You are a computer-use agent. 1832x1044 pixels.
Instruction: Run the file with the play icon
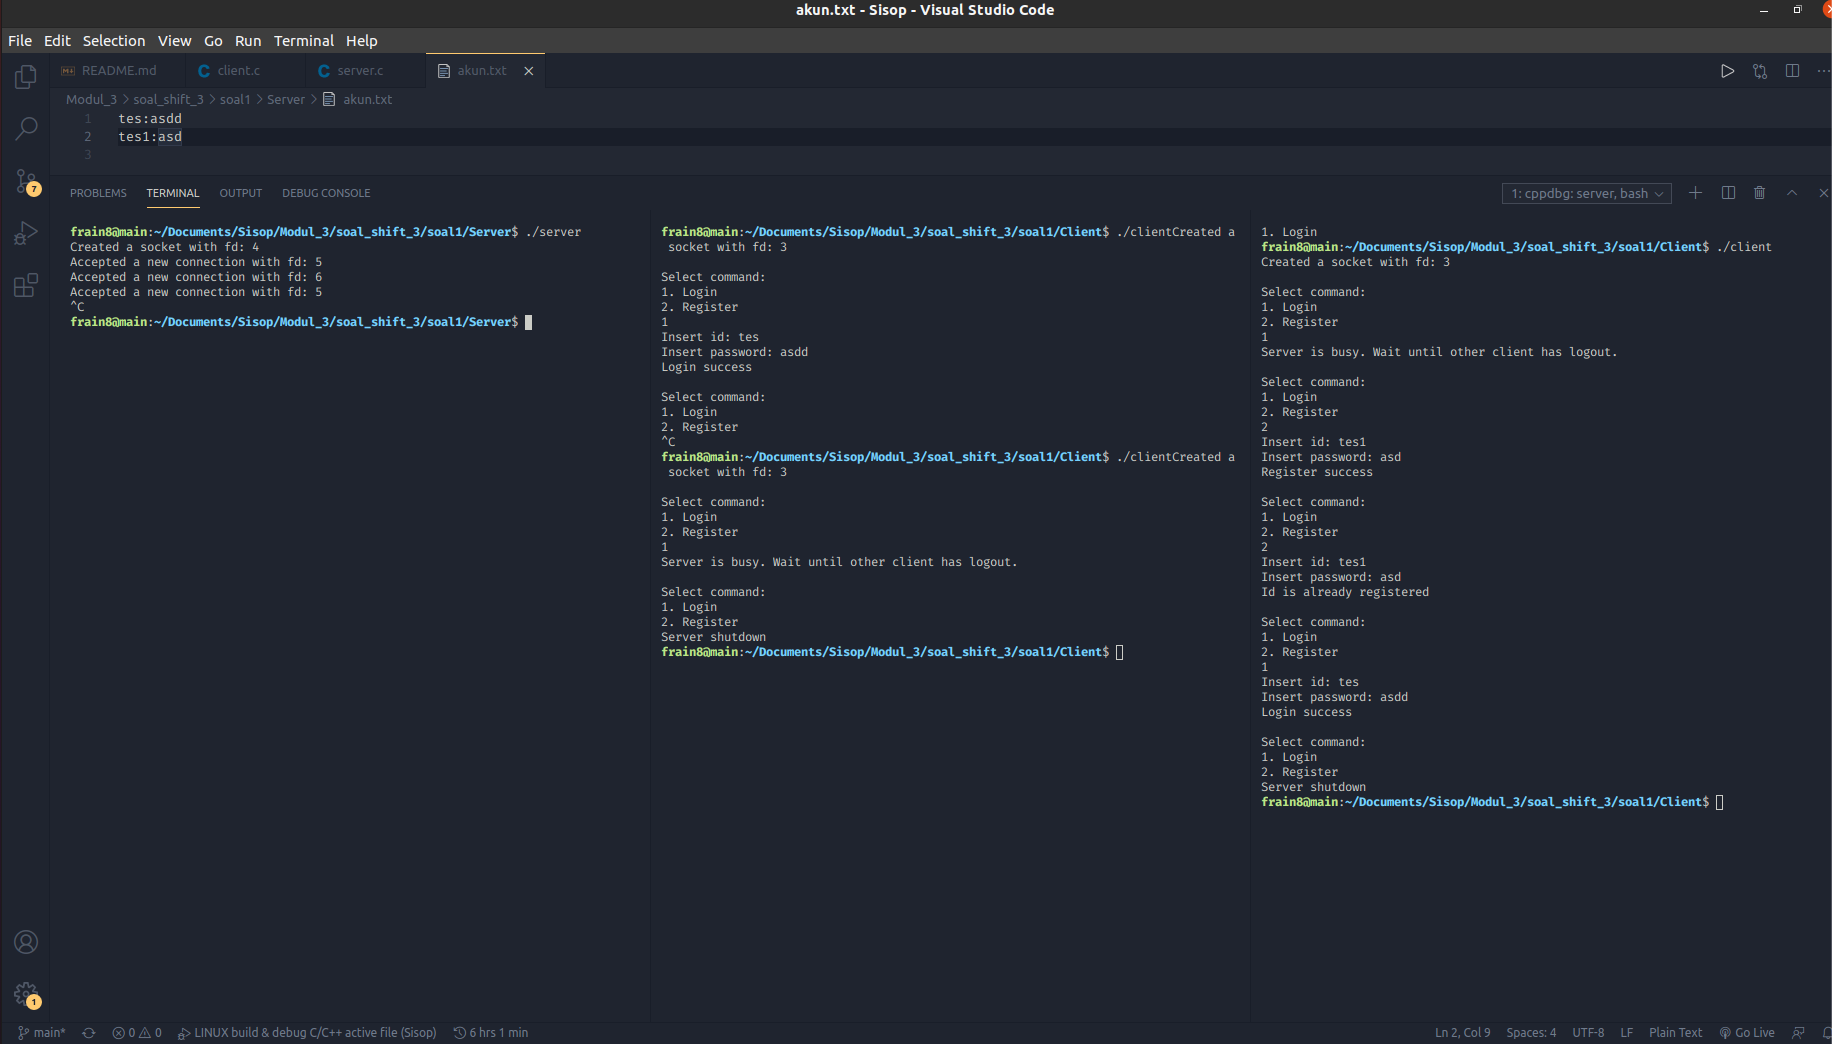[x=1727, y=71]
